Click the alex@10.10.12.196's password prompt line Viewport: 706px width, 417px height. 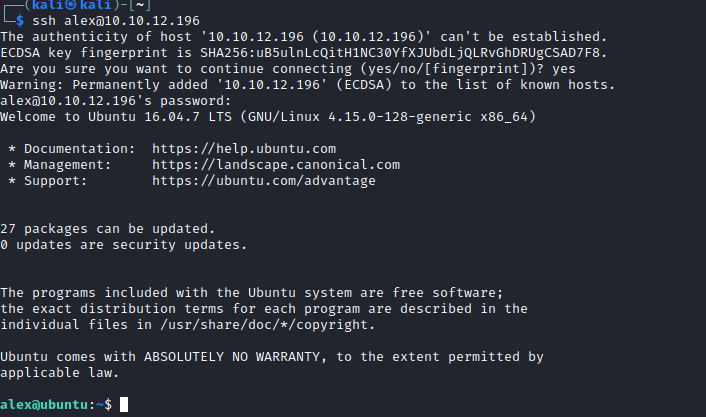tap(115, 101)
